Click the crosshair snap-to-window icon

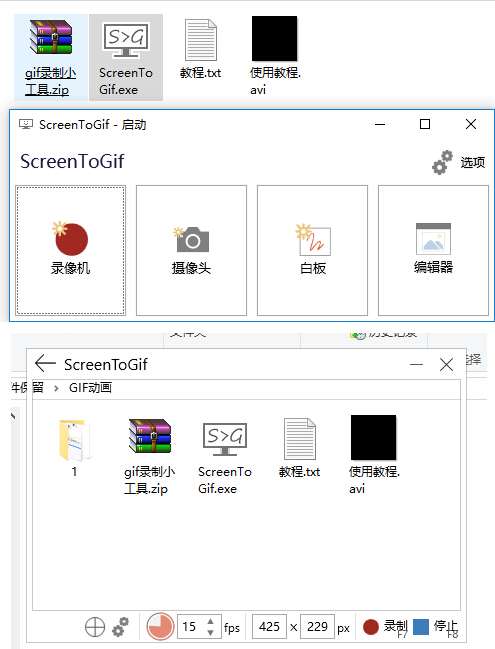[95, 627]
